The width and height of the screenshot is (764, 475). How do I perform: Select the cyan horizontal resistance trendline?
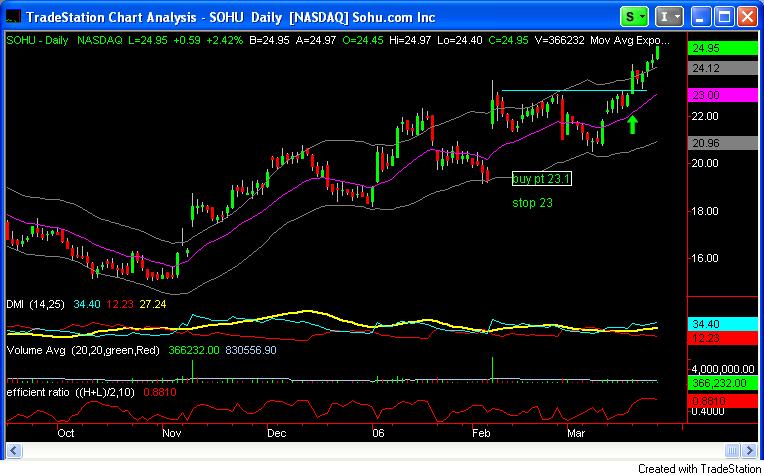click(x=574, y=90)
